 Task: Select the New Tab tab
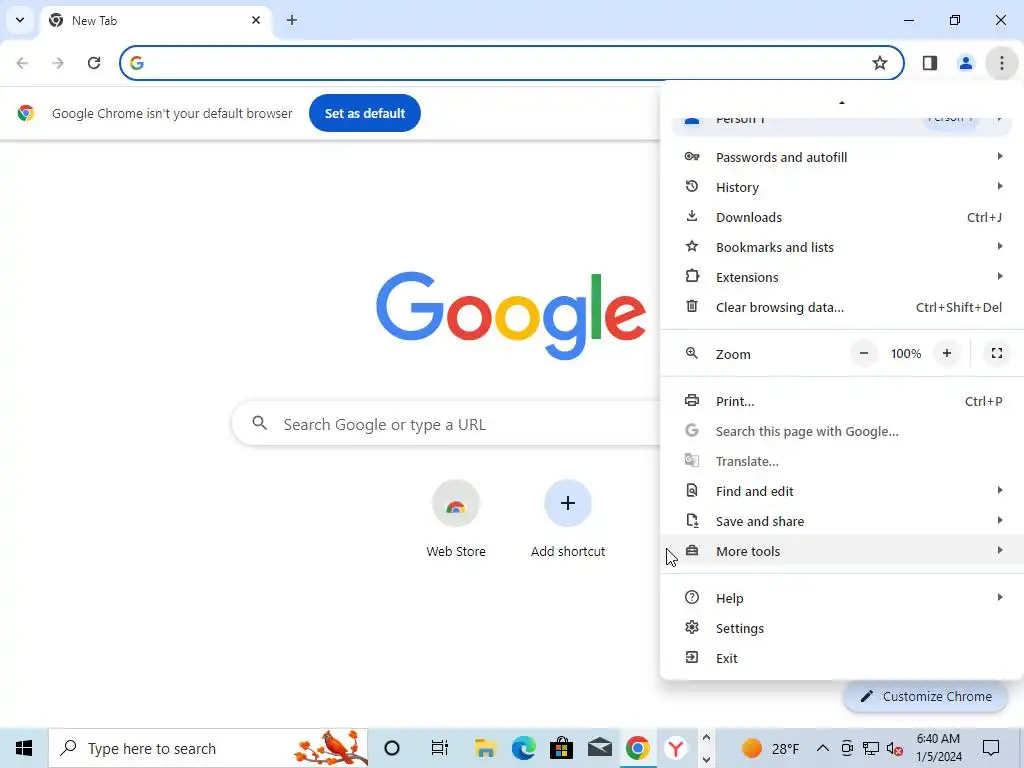(155, 20)
